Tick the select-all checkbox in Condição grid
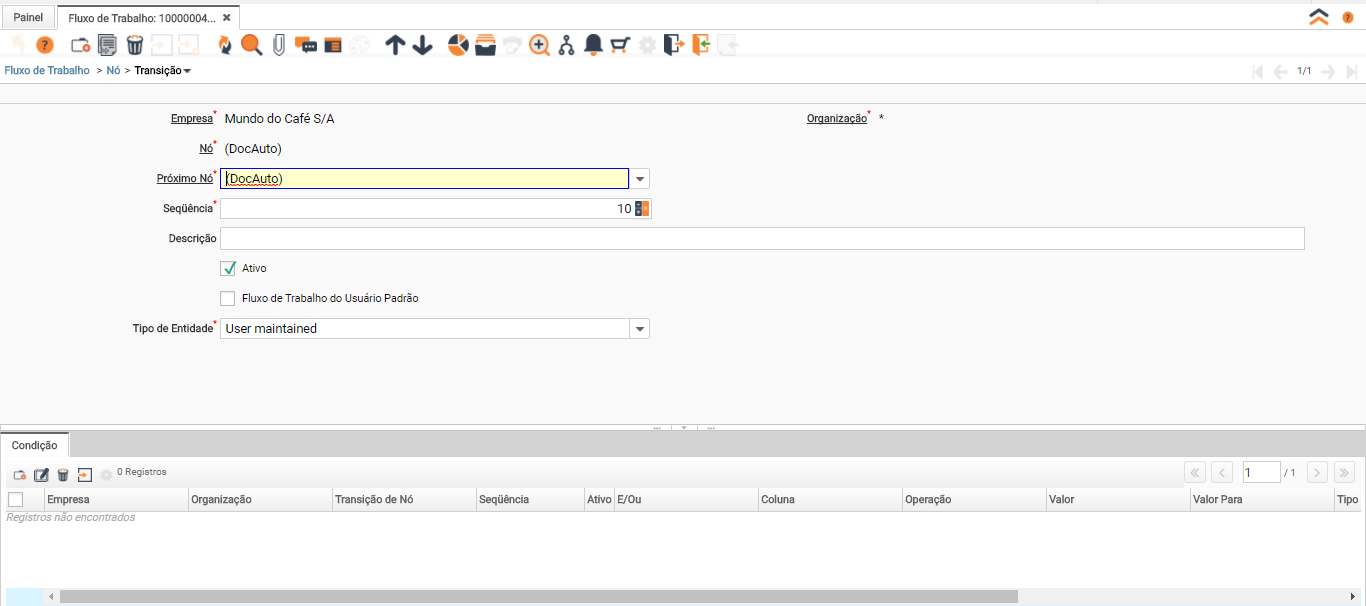Image resolution: width=1366 pixels, height=606 pixels. [x=15, y=499]
